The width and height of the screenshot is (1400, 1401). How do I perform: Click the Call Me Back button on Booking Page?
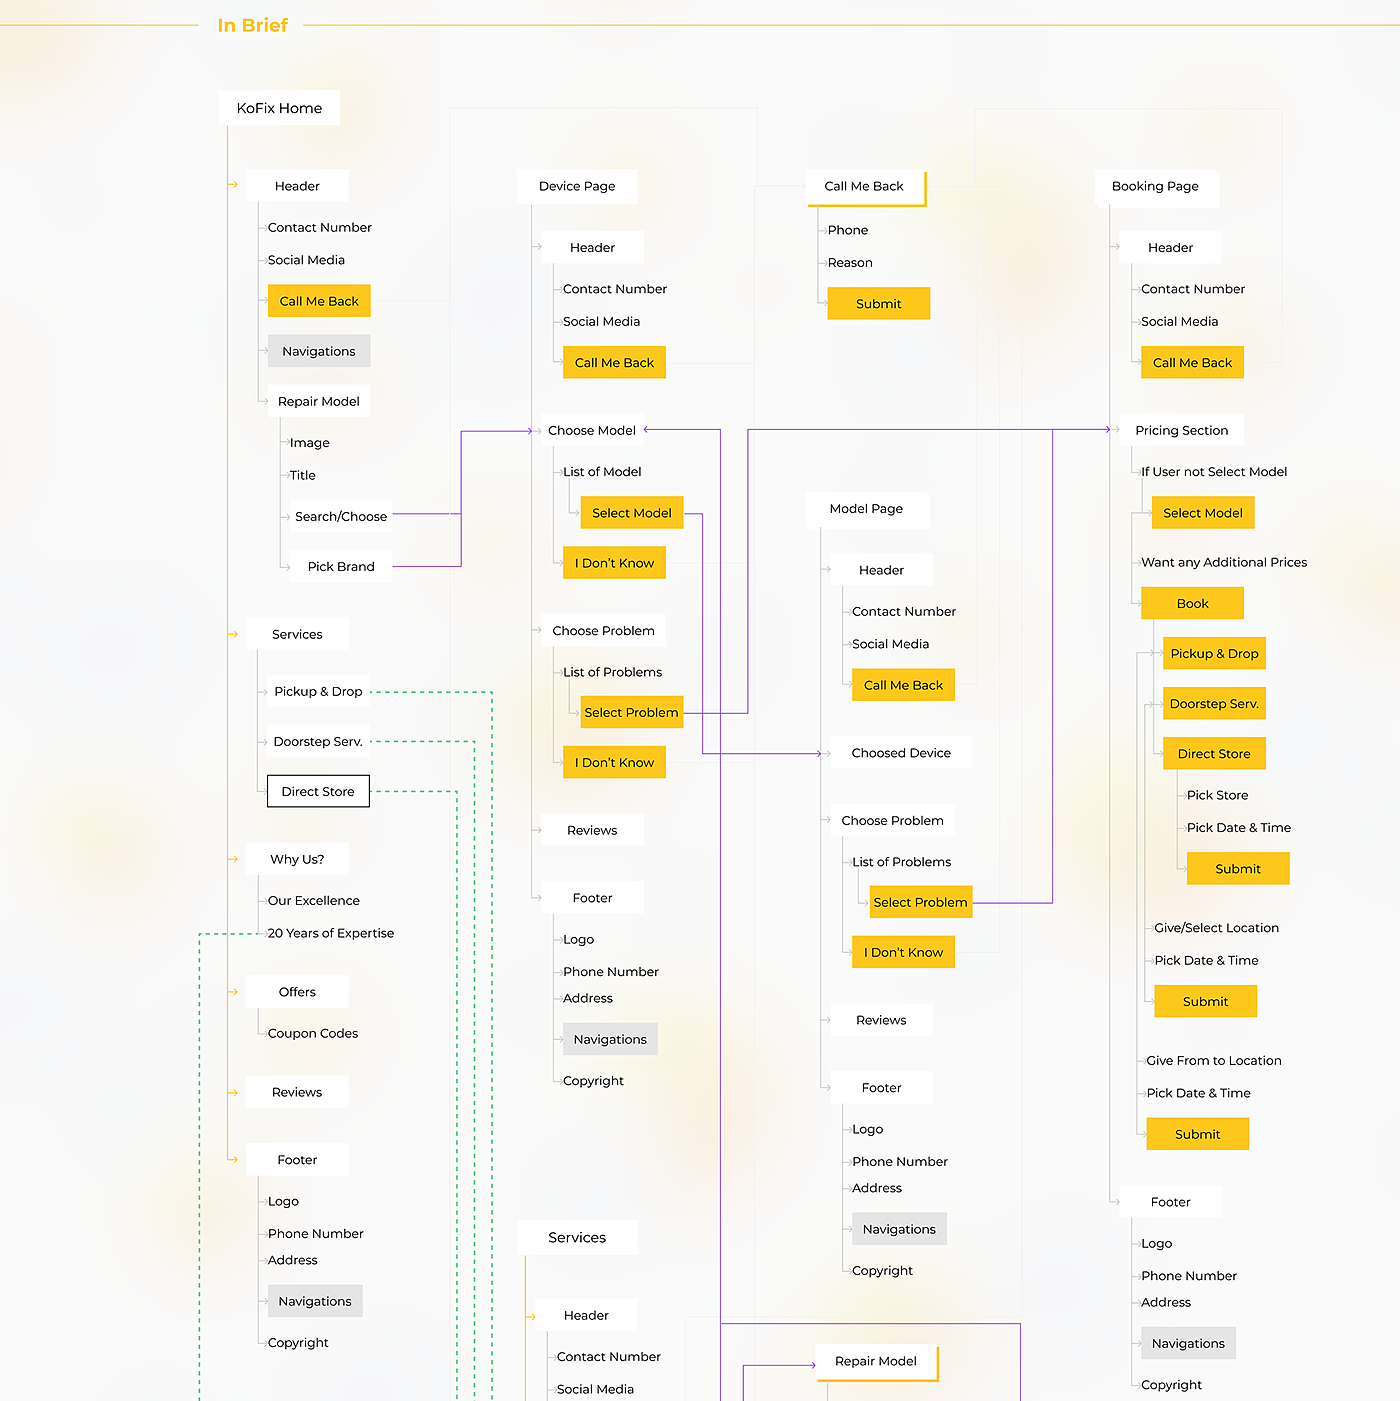pyautogui.click(x=1192, y=363)
